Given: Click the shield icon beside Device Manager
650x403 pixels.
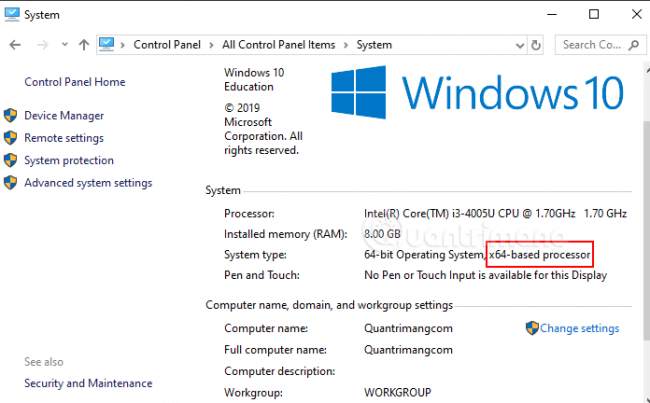Looking at the screenshot, I should [x=11, y=116].
